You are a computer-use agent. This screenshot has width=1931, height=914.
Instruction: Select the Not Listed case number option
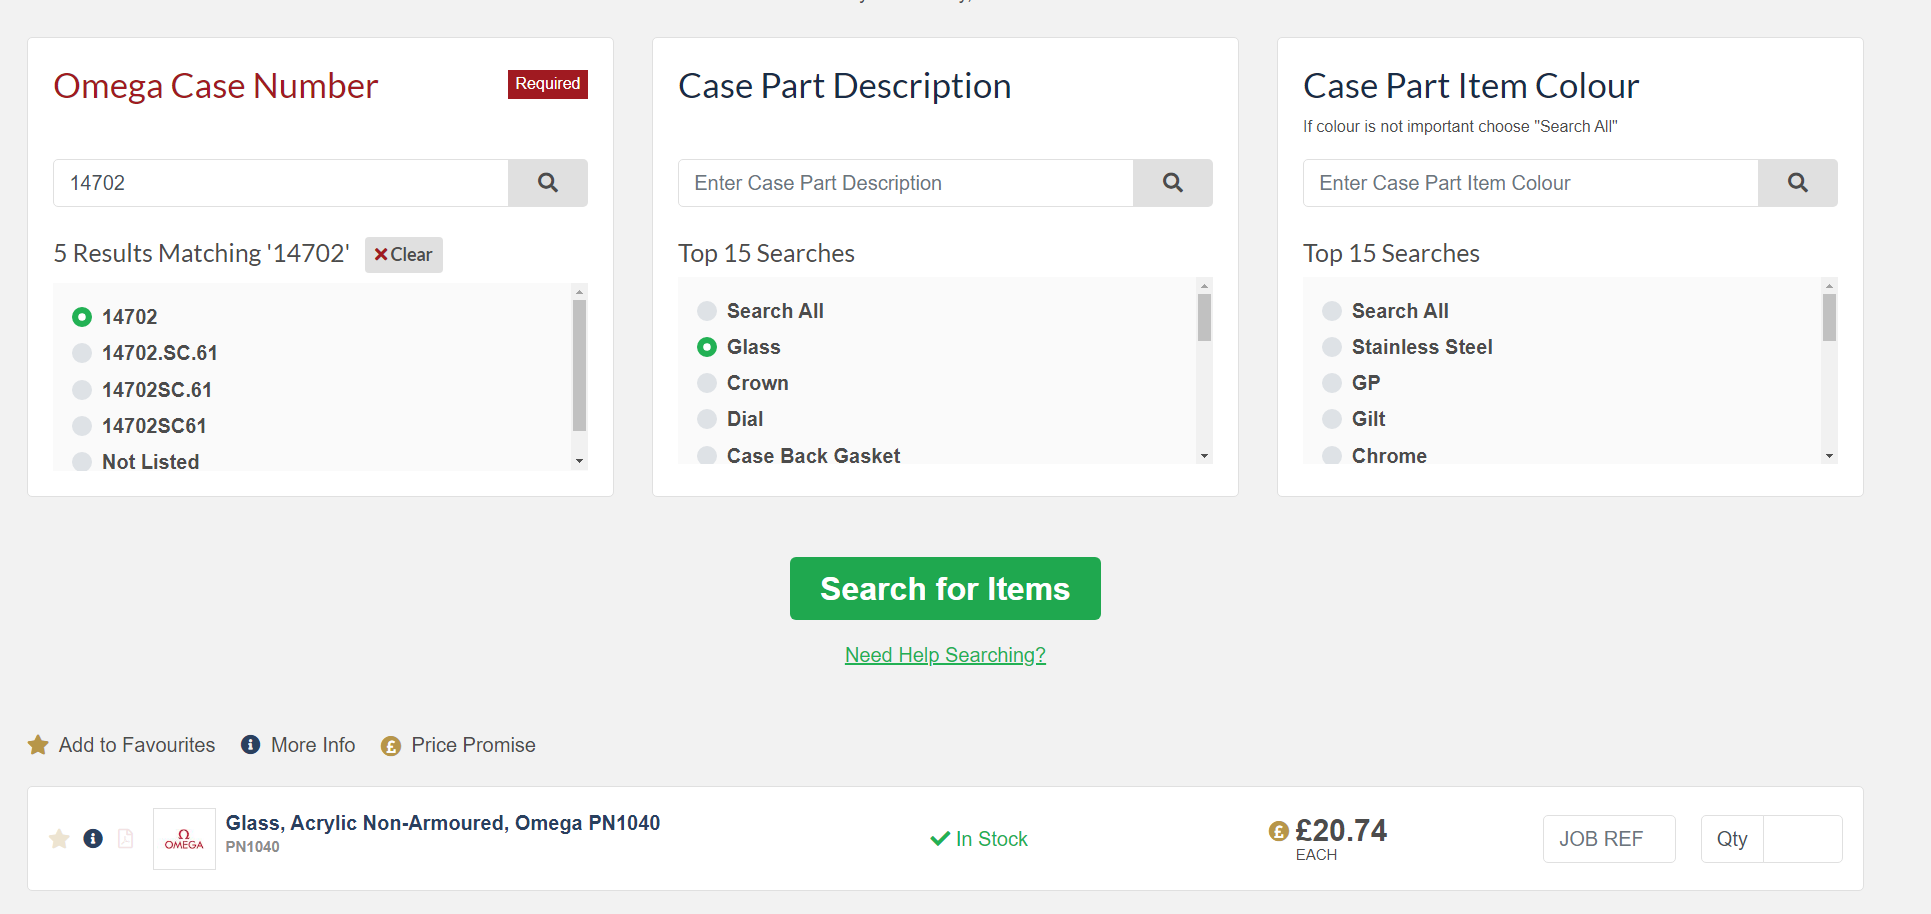82,461
